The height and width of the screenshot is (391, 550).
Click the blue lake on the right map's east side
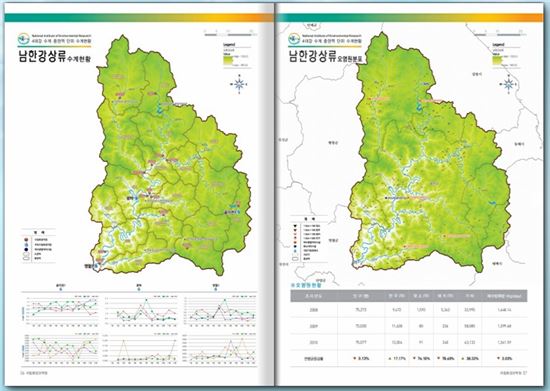493,203
